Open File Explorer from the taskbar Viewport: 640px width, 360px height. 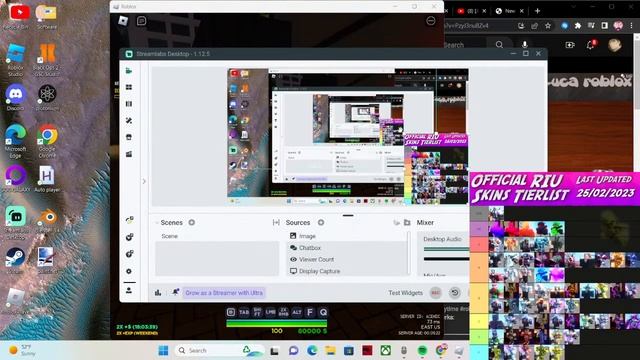coord(330,350)
